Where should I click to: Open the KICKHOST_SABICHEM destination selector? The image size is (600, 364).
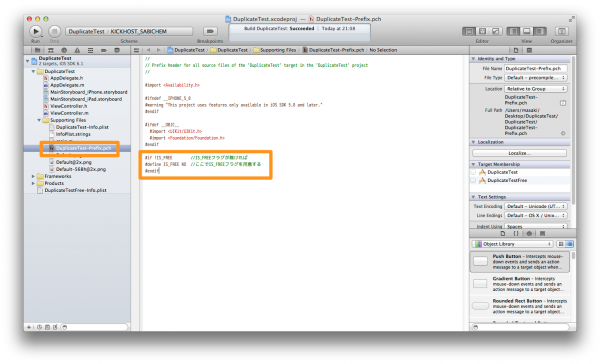click(139, 31)
